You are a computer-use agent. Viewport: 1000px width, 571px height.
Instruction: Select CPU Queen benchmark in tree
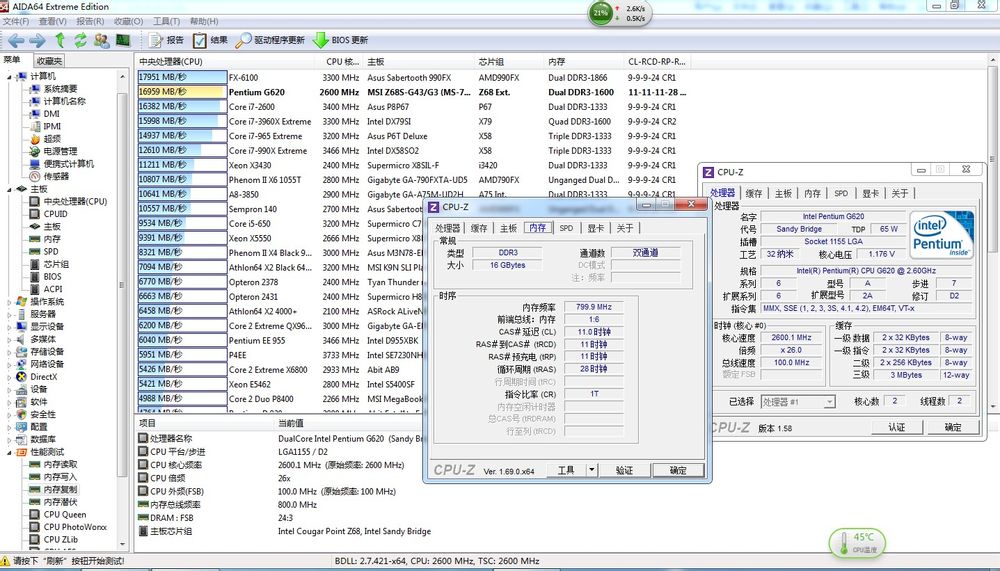tap(64, 515)
